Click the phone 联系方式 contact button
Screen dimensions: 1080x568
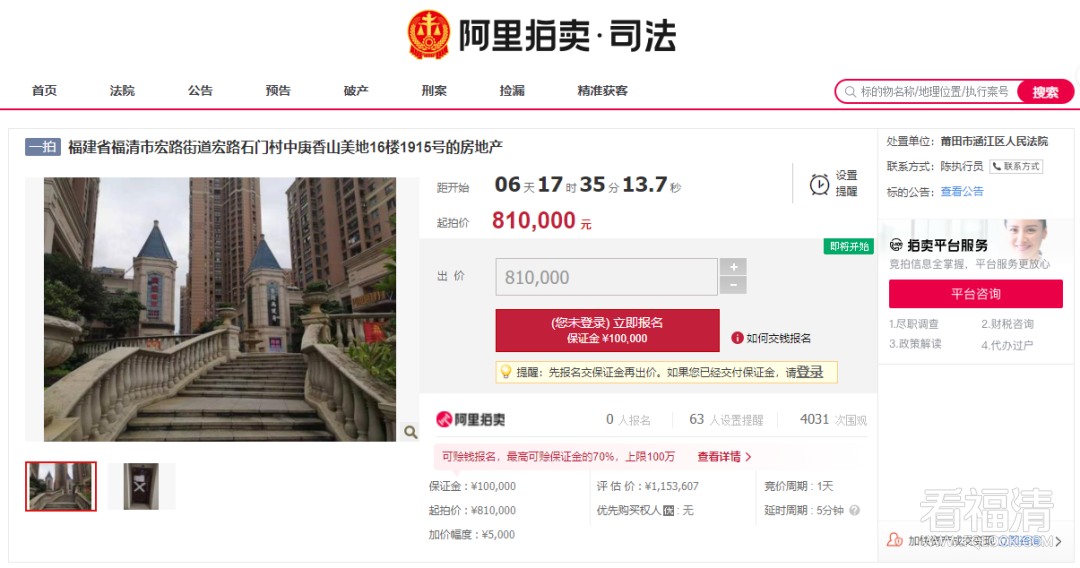[1017, 166]
